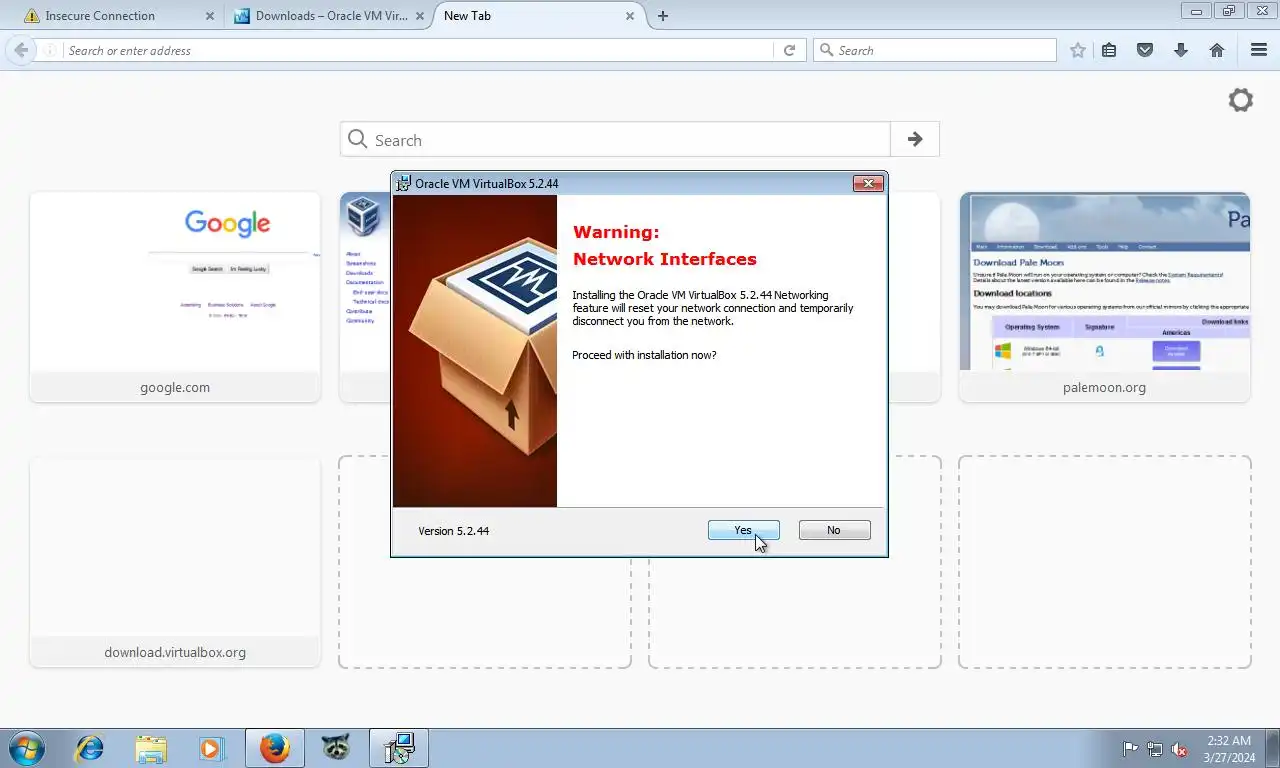Click the browser back arrow button
The width and height of the screenshot is (1280, 768).
[21, 50]
